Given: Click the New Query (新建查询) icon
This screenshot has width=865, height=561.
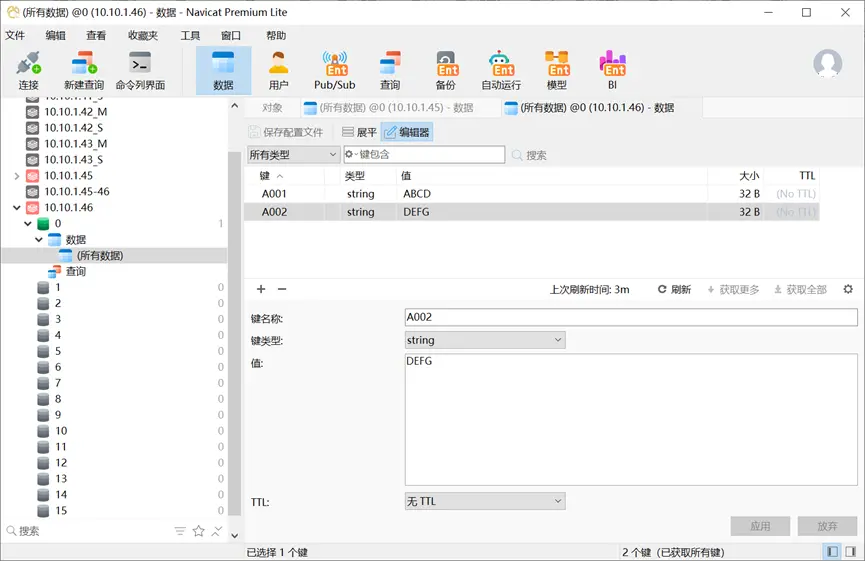Looking at the screenshot, I should [84, 70].
